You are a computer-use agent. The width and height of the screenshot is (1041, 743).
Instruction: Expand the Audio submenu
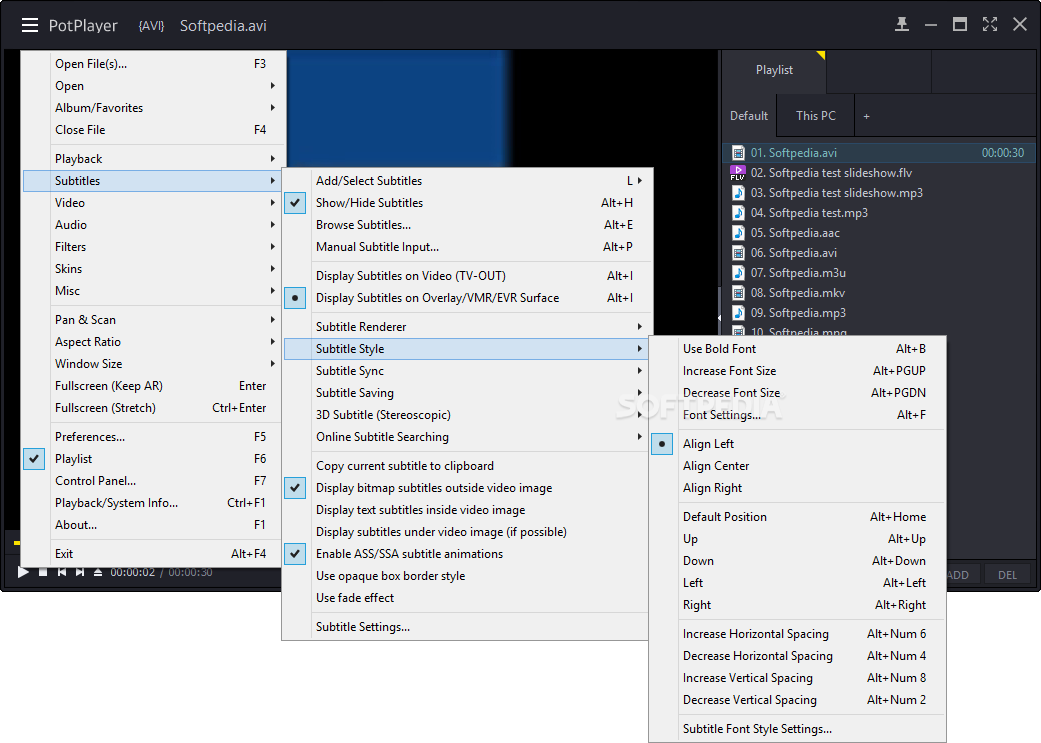(154, 224)
